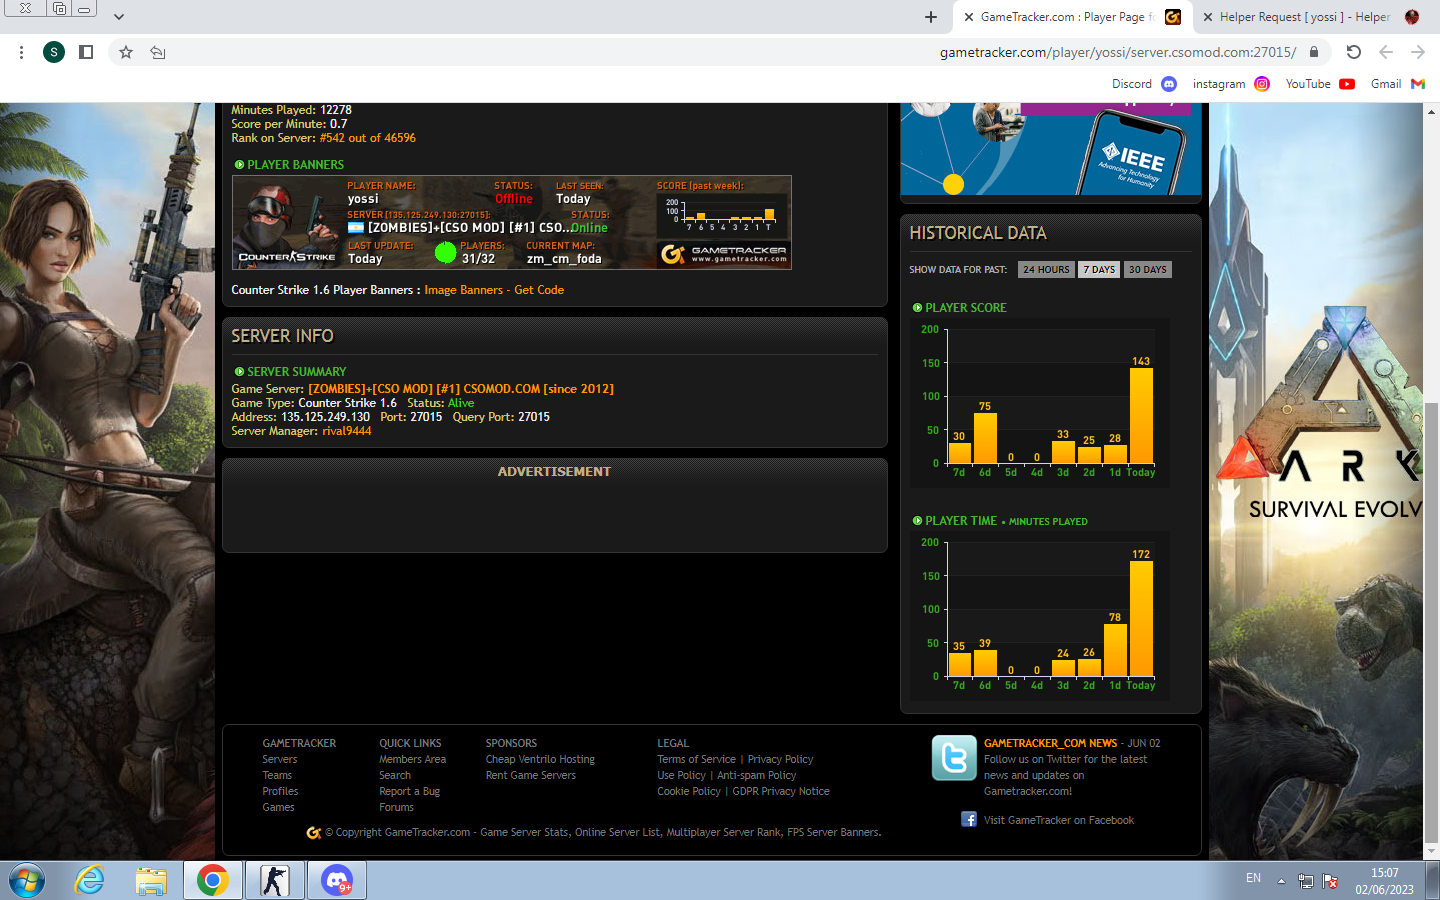
Task: Click the page's vertical scrollbar
Action: pyautogui.click(x=1431, y=600)
